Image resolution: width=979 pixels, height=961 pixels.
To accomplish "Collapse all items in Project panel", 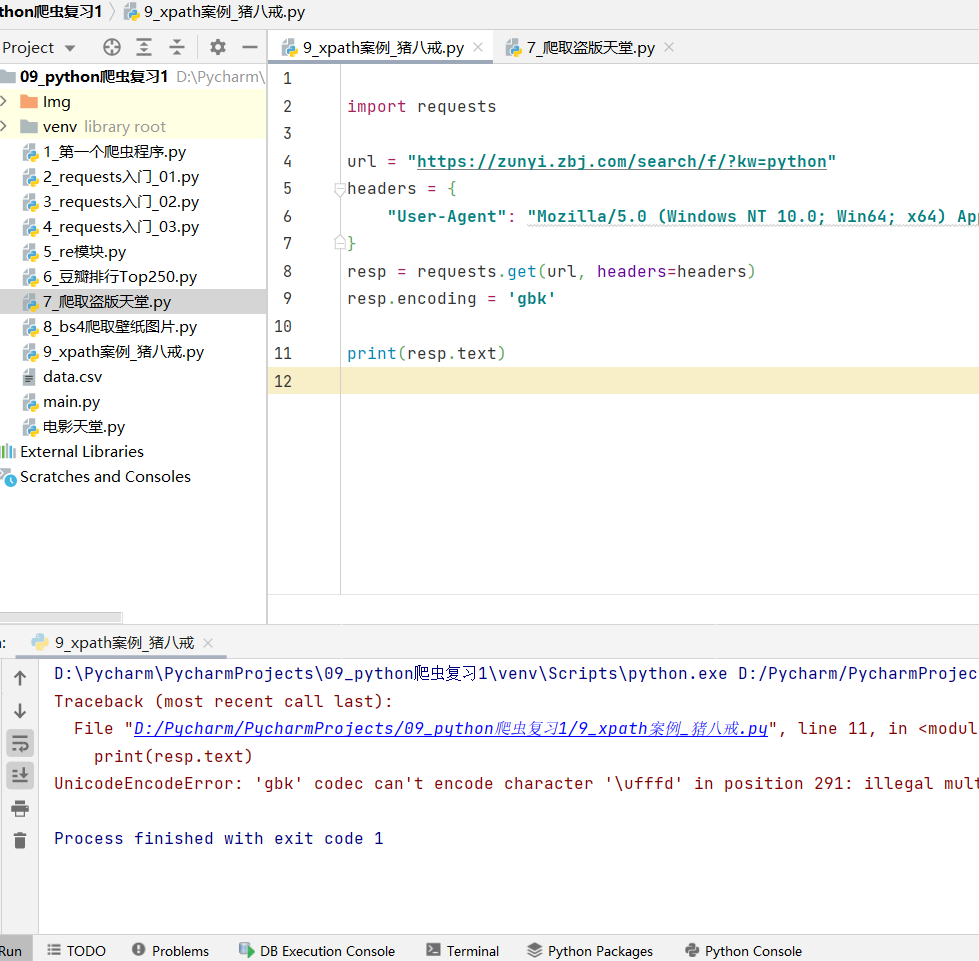I will (x=177, y=47).
